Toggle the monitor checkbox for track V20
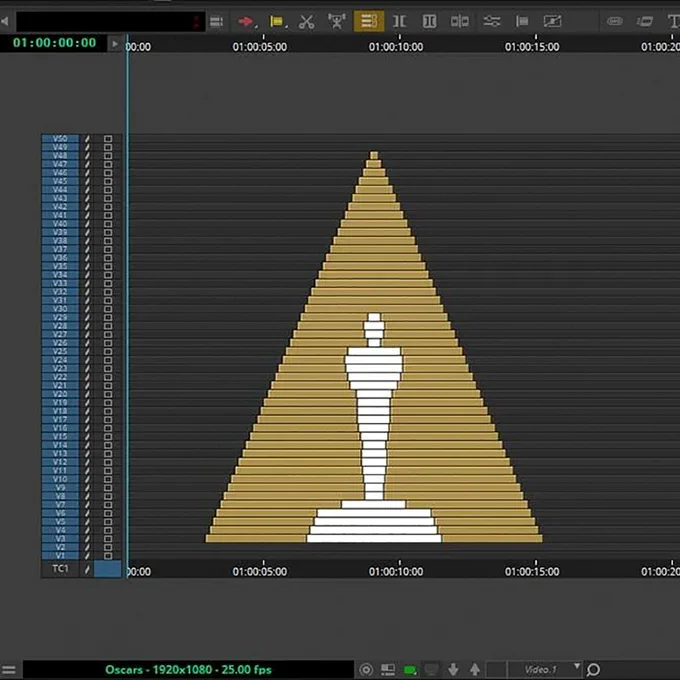680x680 pixels. (x=108, y=394)
